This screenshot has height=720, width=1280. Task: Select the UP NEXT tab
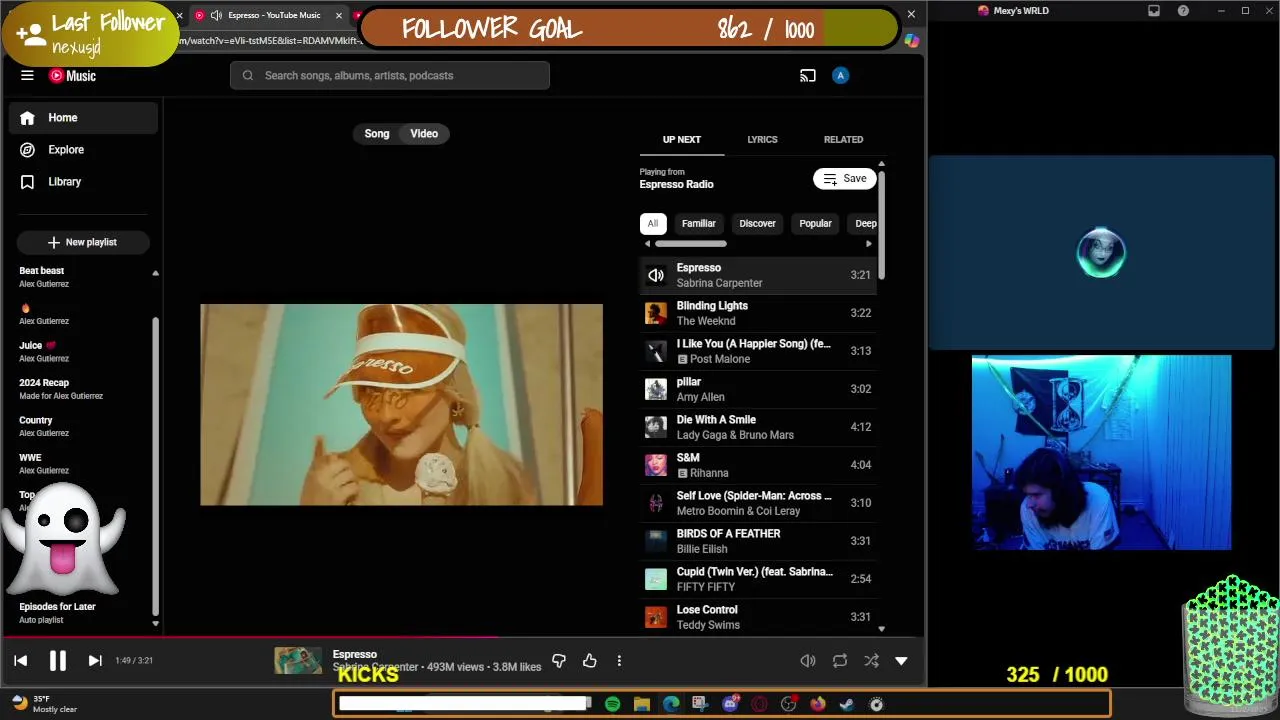pos(682,140)
